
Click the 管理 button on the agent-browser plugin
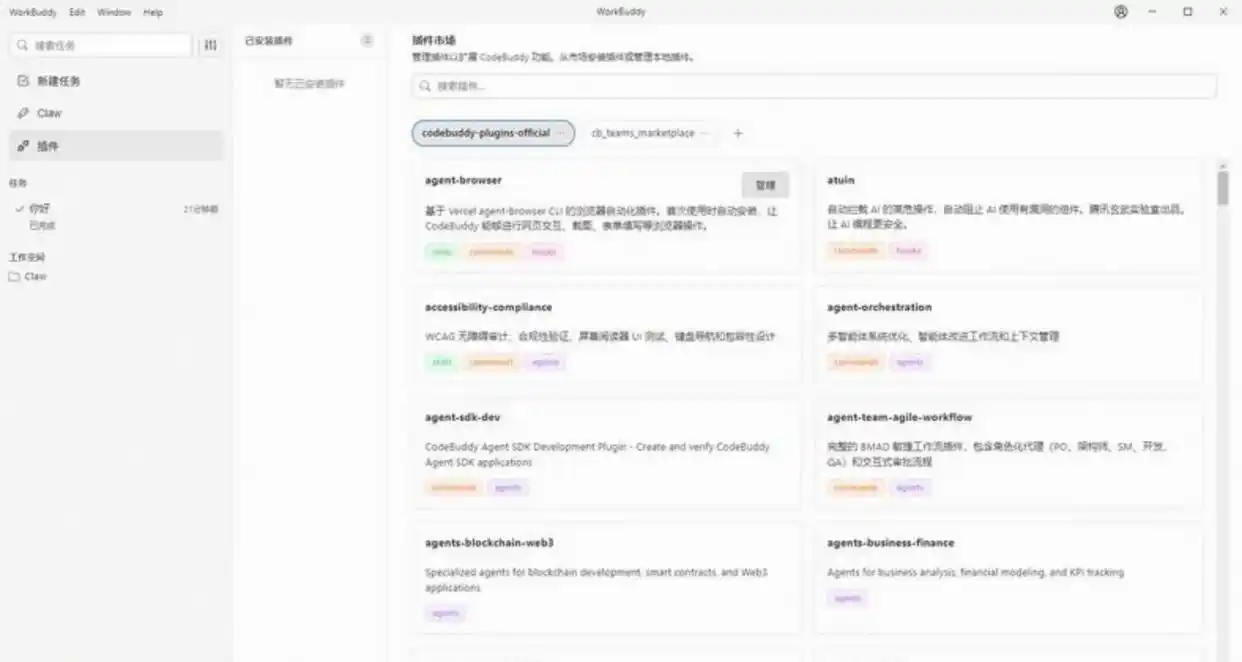pos(765,185)
